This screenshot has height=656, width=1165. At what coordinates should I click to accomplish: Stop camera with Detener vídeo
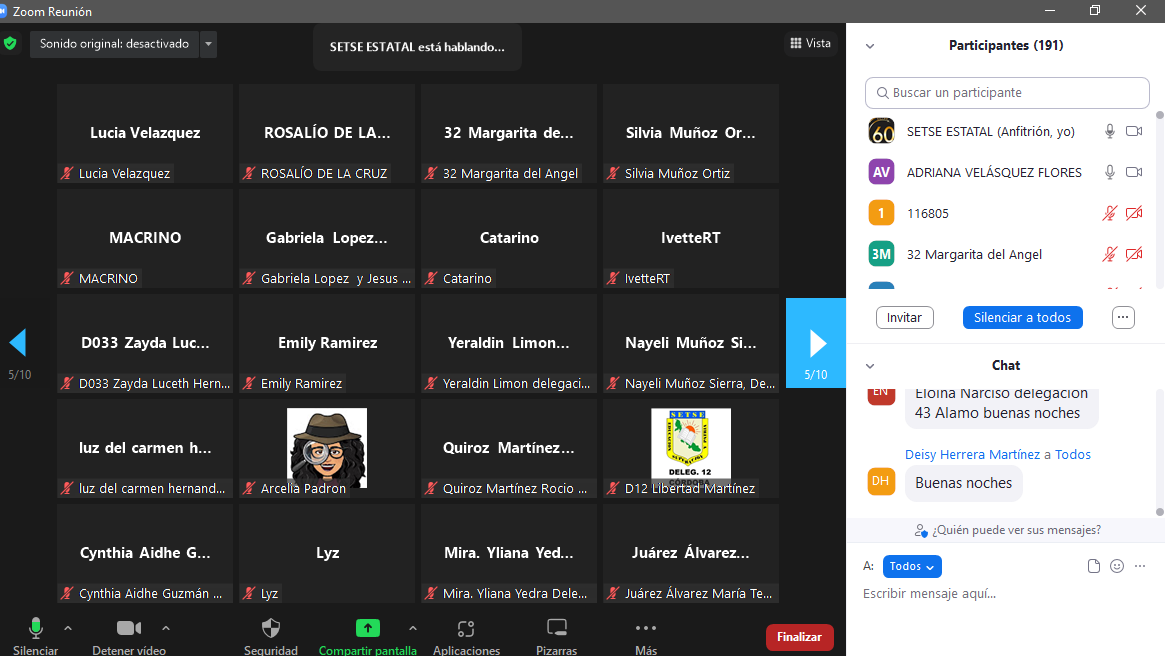129,637
